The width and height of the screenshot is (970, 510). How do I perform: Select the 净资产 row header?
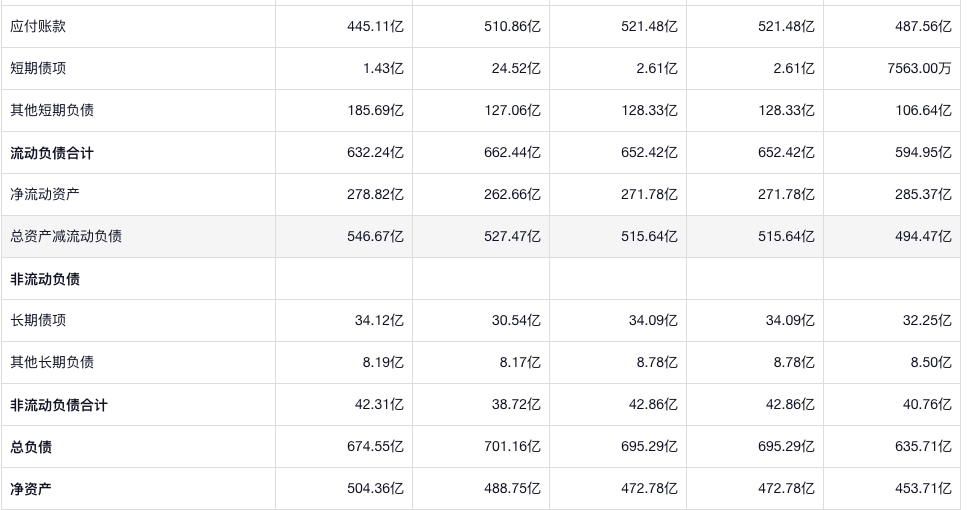(31, 489)
